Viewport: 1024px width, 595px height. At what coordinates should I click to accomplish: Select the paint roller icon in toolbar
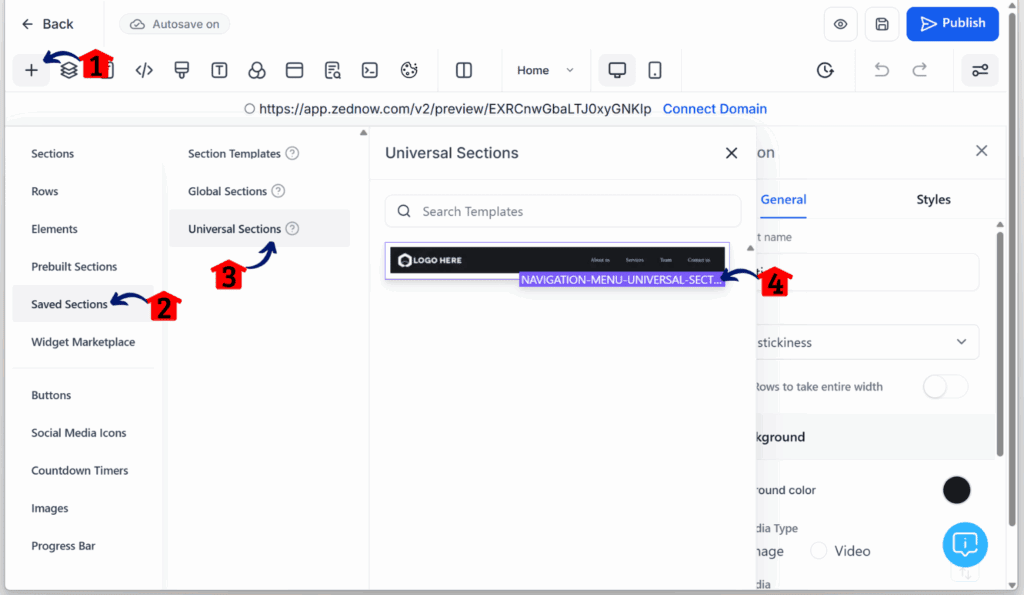(182, 71)
